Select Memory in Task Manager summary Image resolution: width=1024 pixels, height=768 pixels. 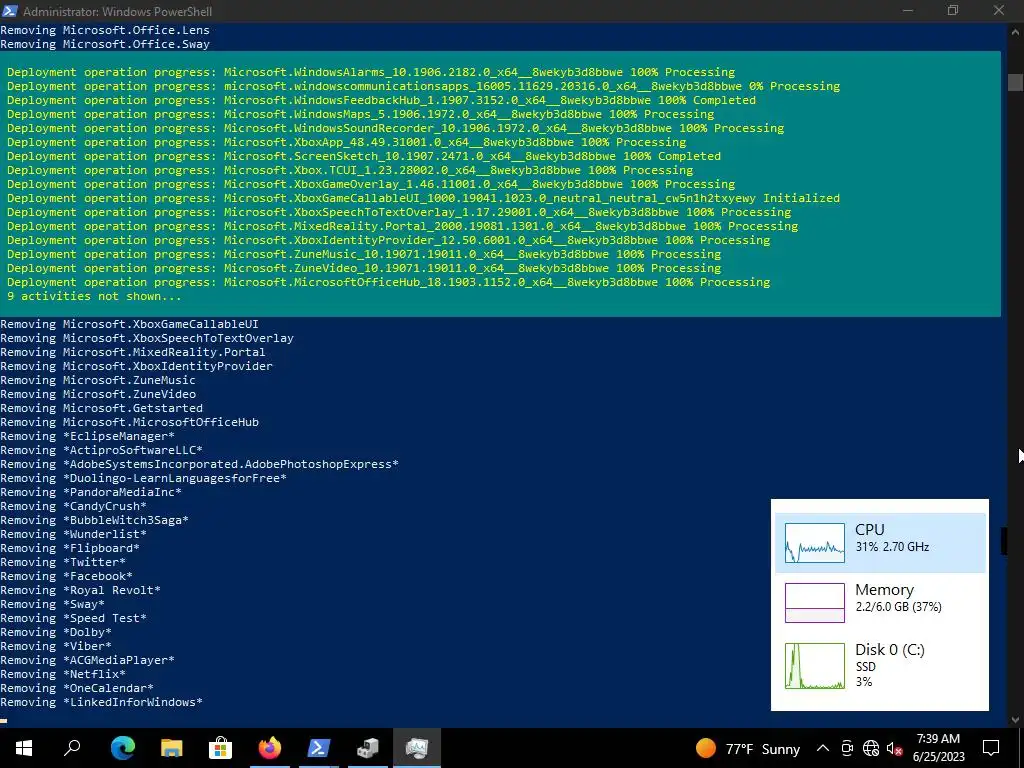click(880, 602)
